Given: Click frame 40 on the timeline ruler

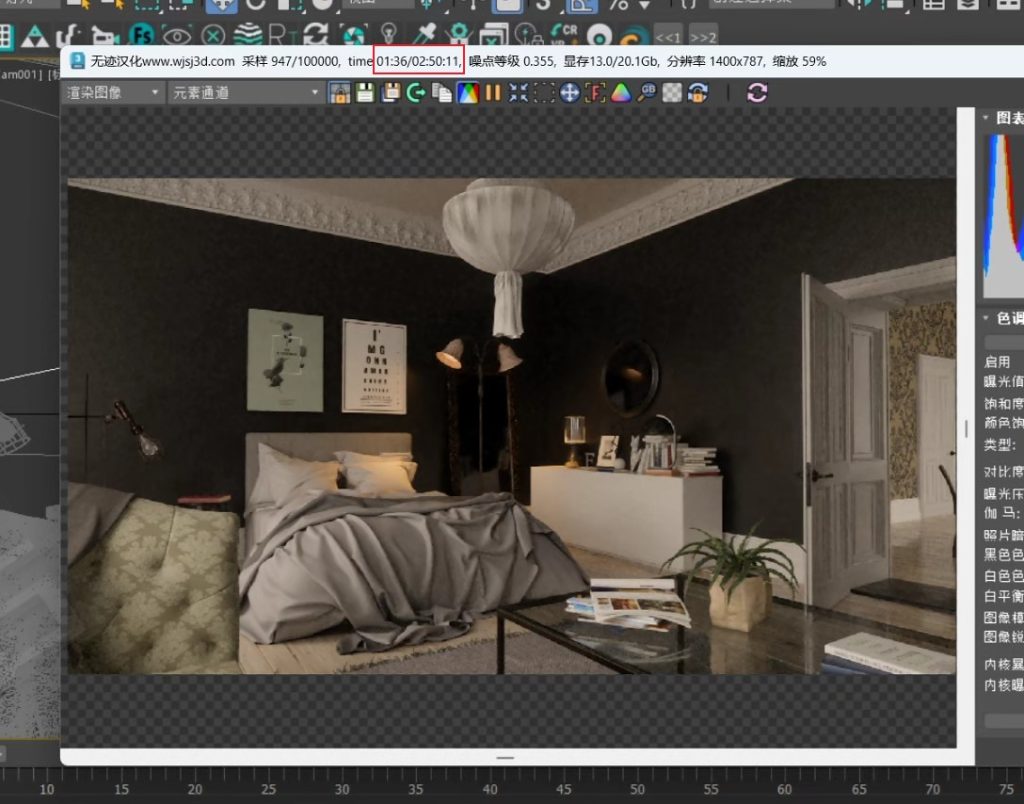Looking at the screenshot, I should 415,790.
